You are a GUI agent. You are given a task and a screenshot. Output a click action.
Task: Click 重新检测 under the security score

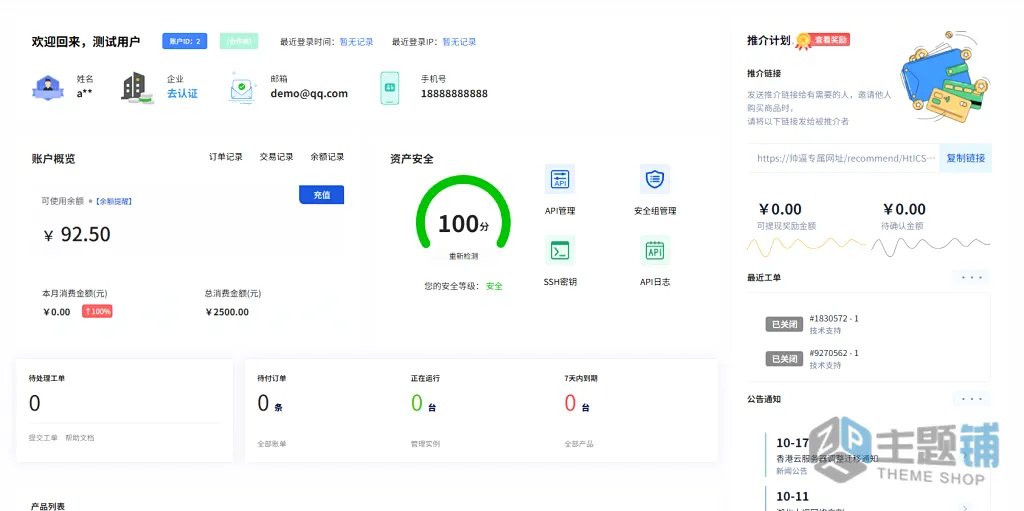463,256
